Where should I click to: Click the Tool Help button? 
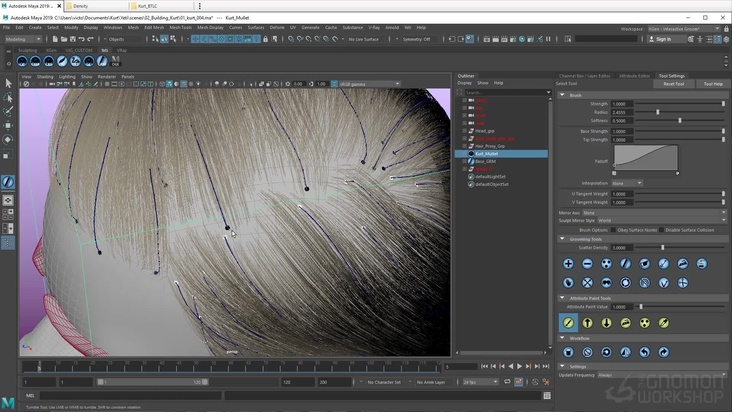click(x=713, y=84)
